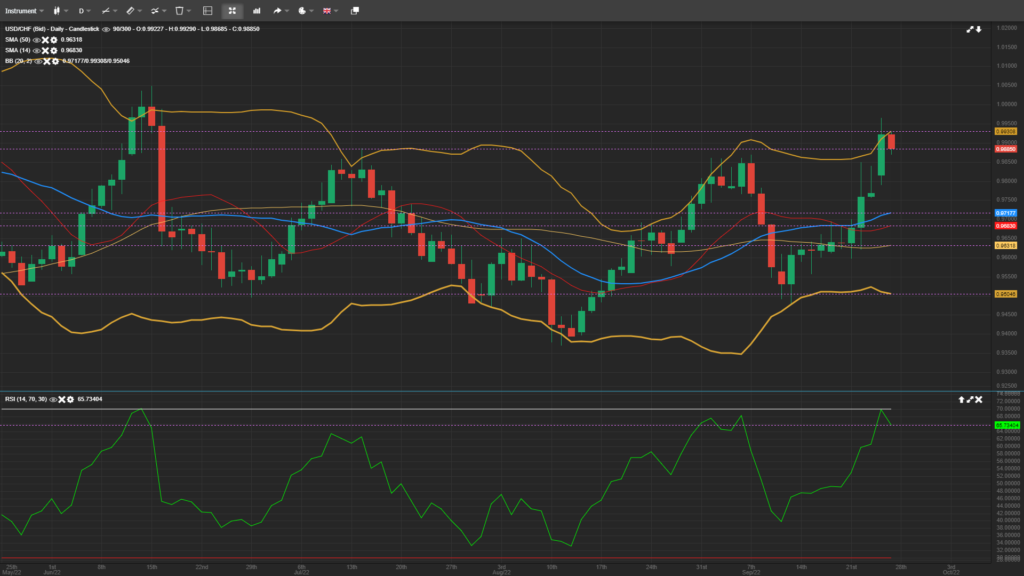Click the bar chart volume icon
This screenshot has height=576, width=1024.
point(258,10)
